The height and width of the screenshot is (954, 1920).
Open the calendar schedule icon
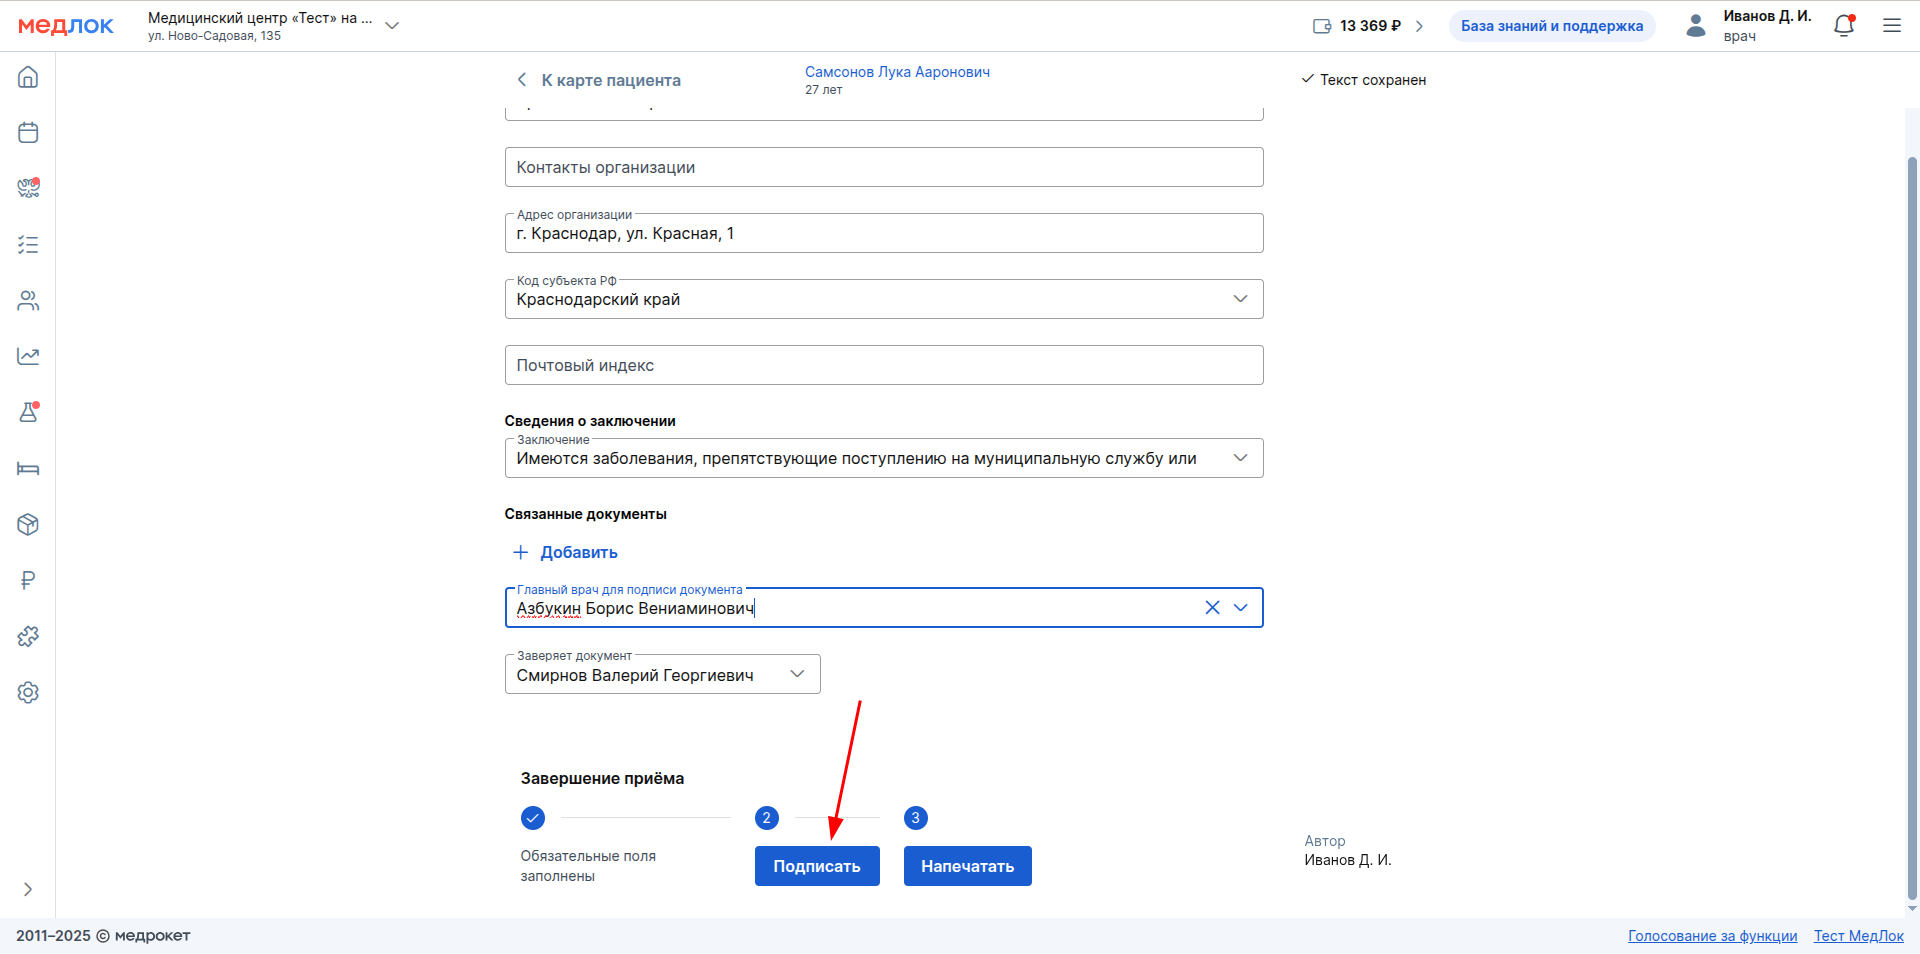tap(28, 133)
